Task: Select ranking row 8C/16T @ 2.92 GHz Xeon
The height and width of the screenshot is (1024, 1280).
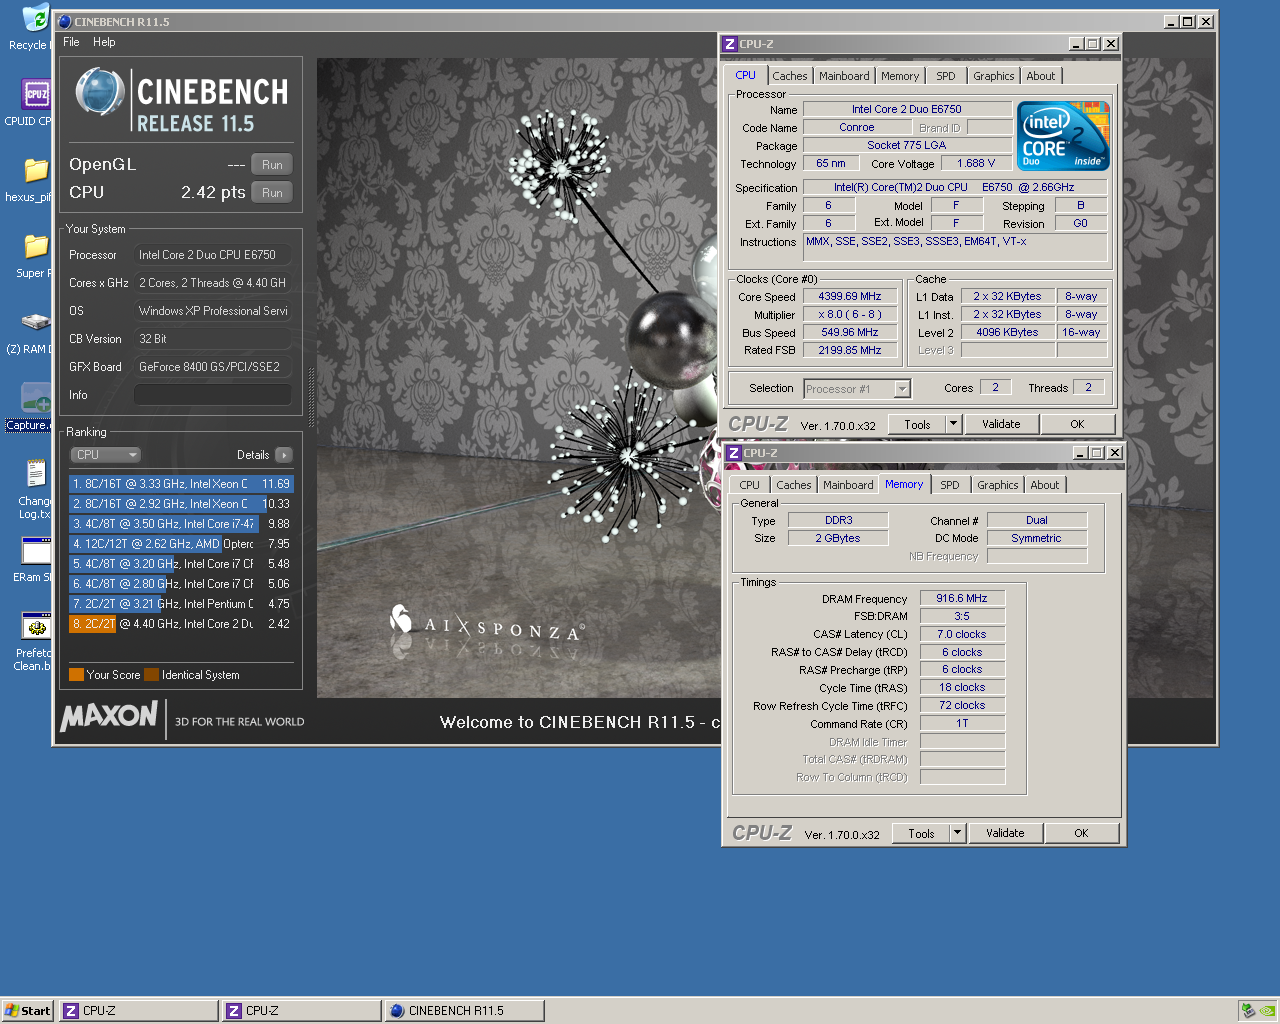Action: [181, 504]
